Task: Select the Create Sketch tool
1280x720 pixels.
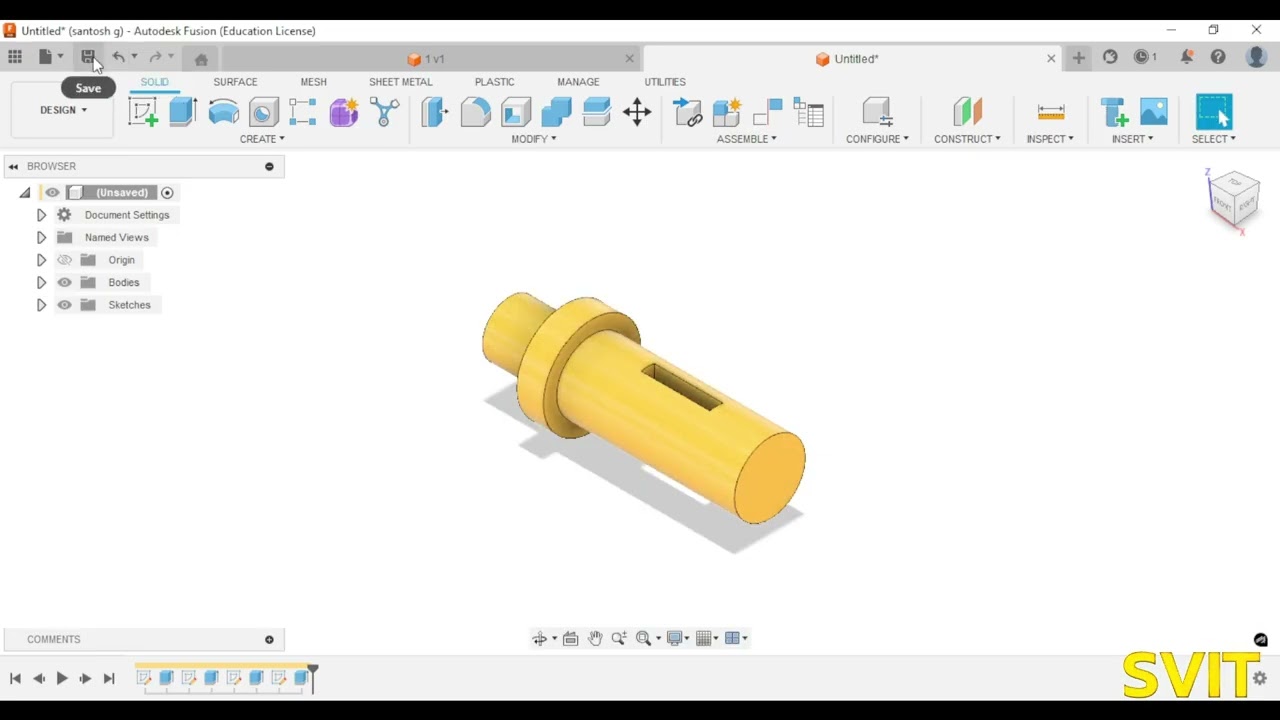Action: (x=143, y=112)
